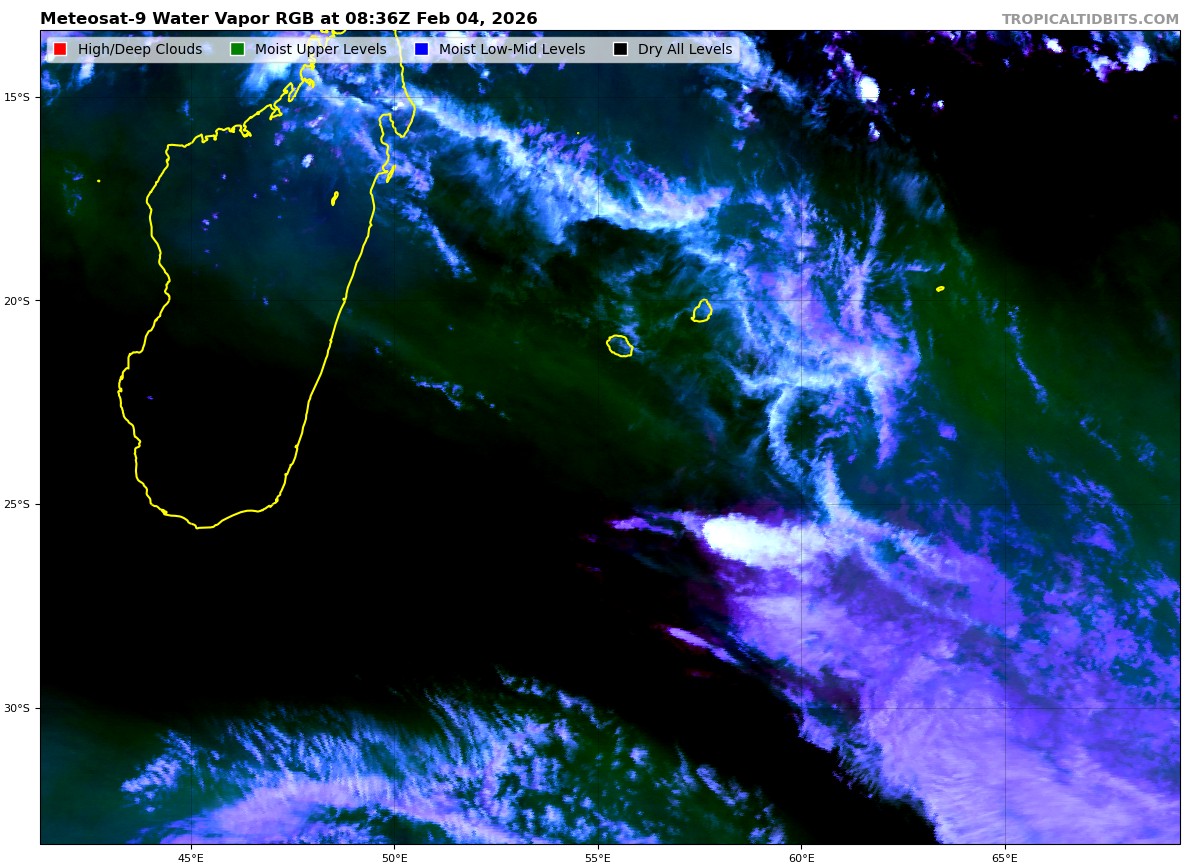Click the Meteosat-9 Water Vapor RGB title
This screenshot has width=1200, height=867.
288,19
